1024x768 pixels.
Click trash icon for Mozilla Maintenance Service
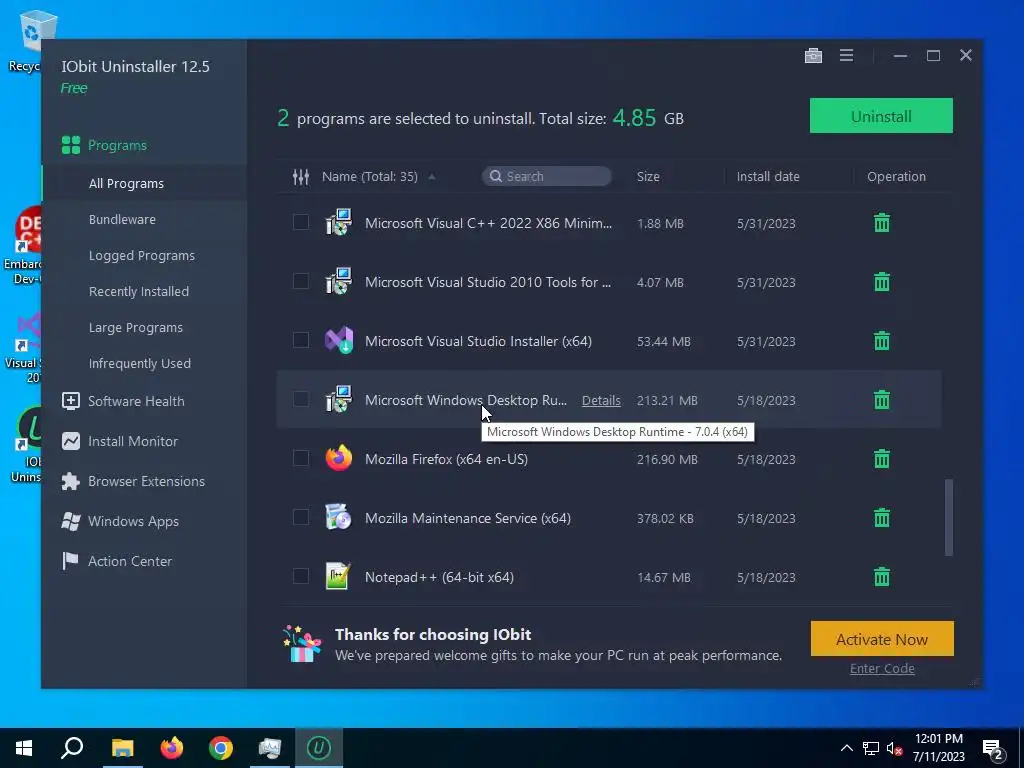click(882, 518)
